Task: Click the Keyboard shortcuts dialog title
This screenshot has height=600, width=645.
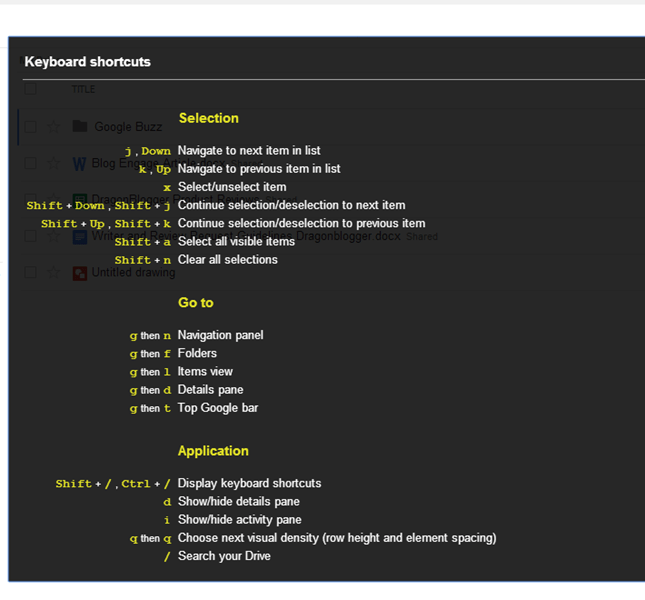Action: point(87,62)
